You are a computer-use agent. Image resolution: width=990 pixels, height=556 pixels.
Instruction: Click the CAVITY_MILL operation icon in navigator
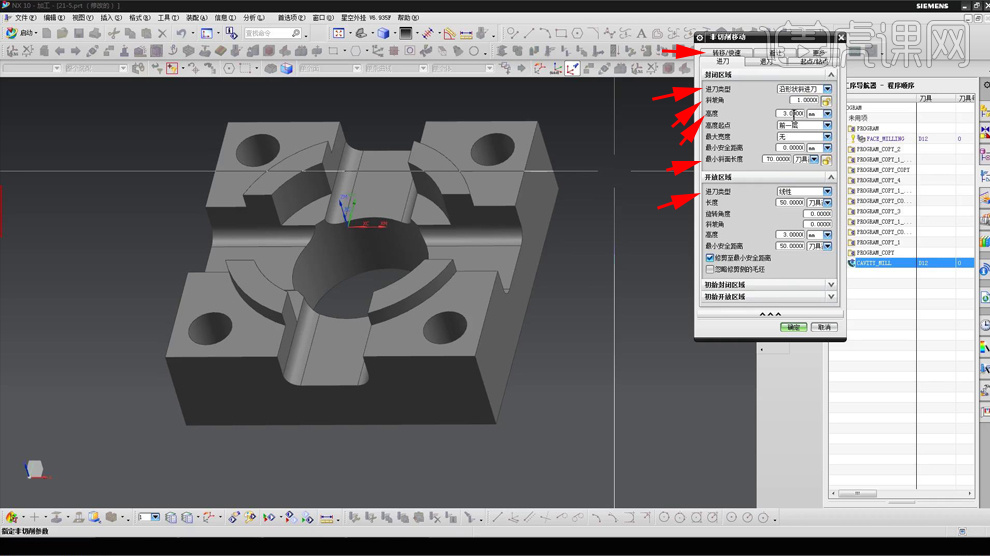point(852,263)
